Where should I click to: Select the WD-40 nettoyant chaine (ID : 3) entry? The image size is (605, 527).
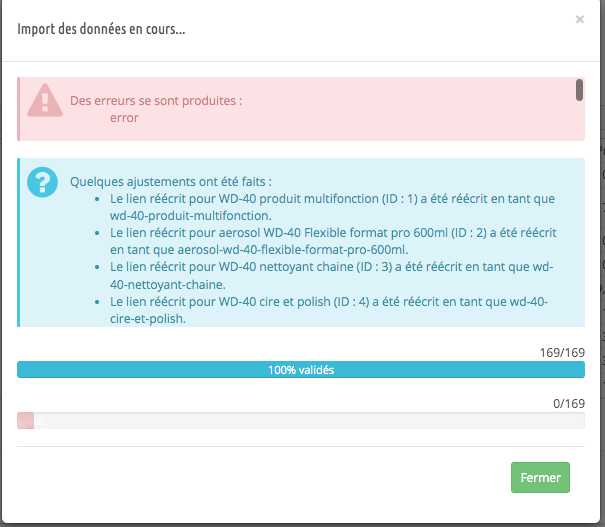click(x=330, y=274)
